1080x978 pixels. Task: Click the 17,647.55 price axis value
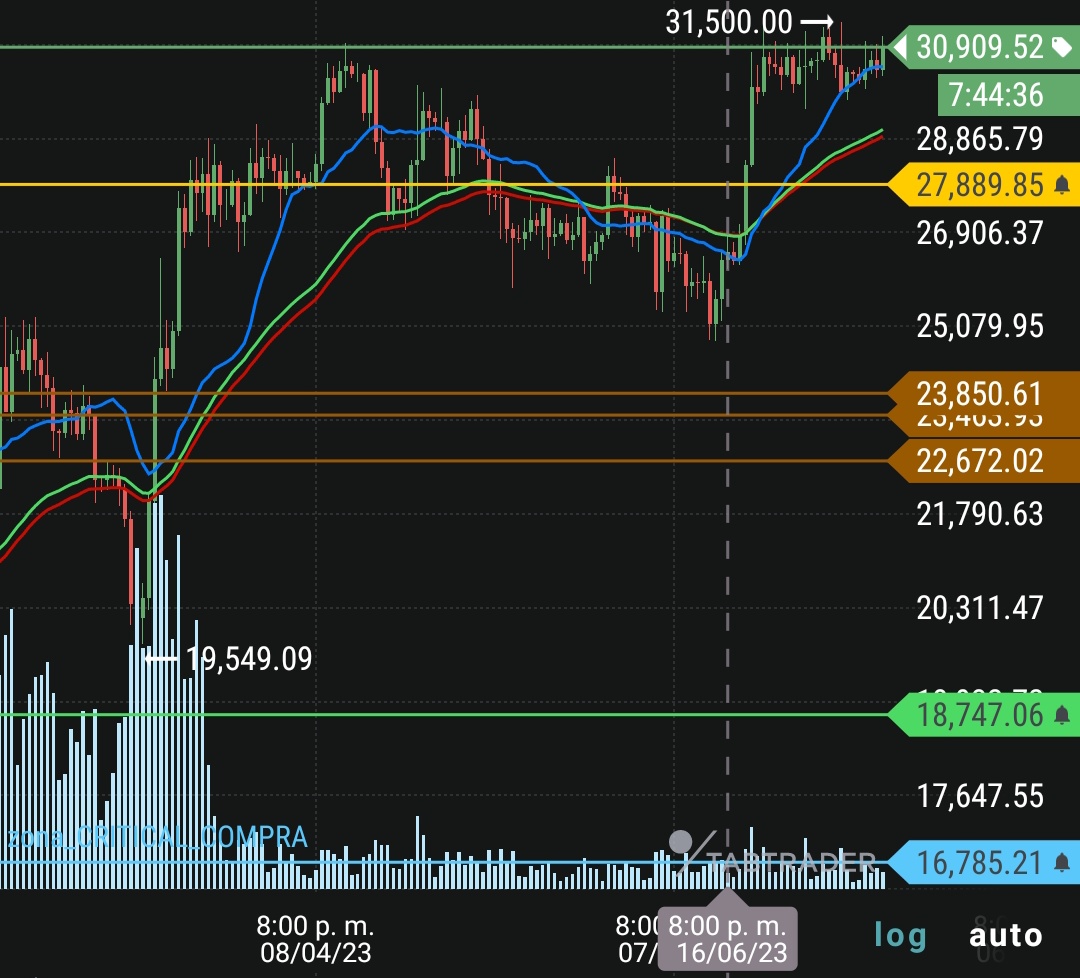979,795
